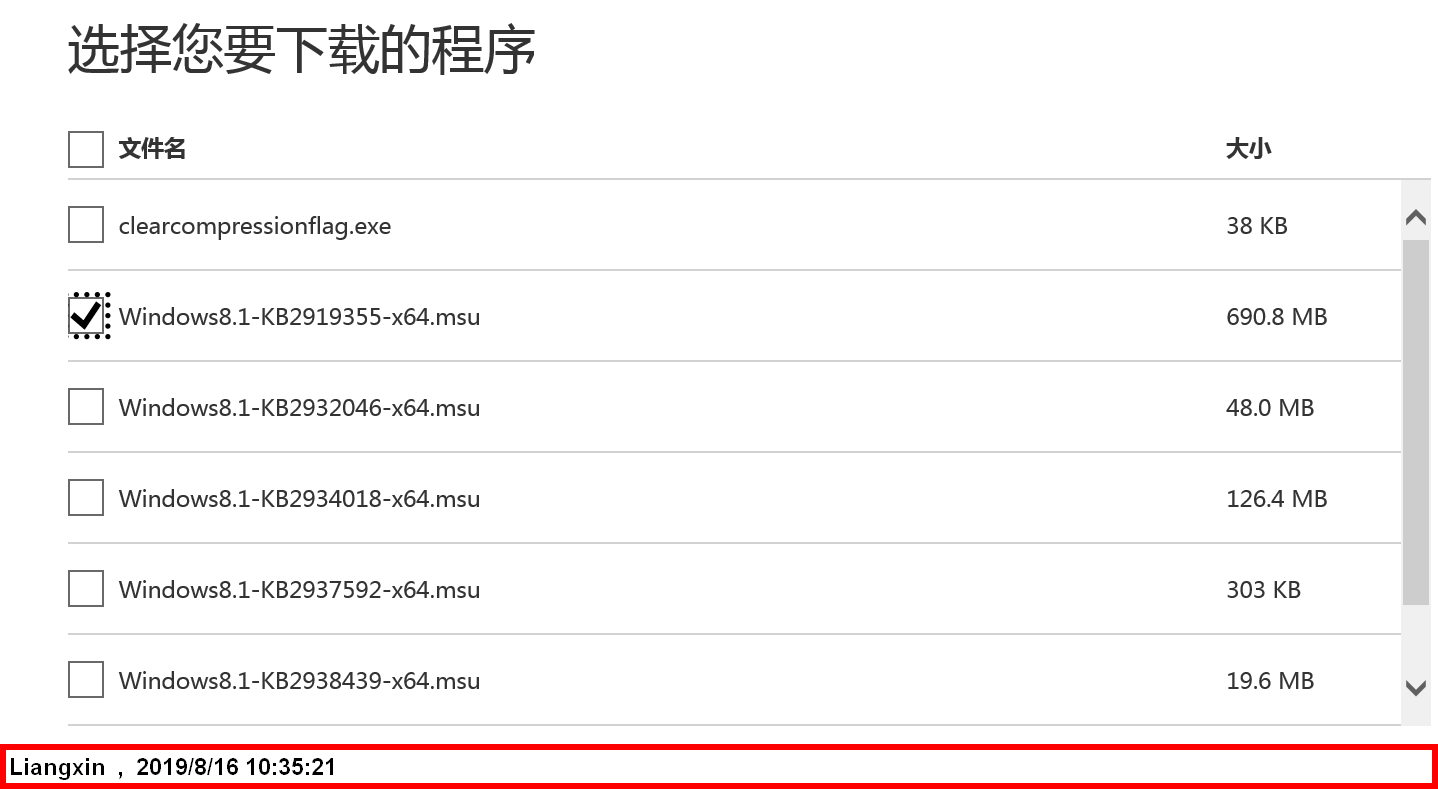1438x789 pixels.
Task: Click the 大小 column header
Action: 1249,149
